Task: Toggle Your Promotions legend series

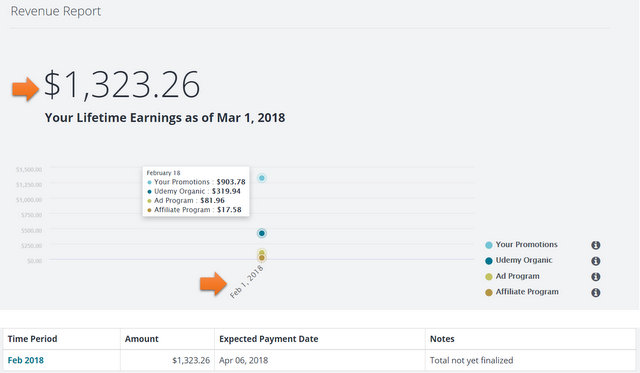Action: [521, 245]
